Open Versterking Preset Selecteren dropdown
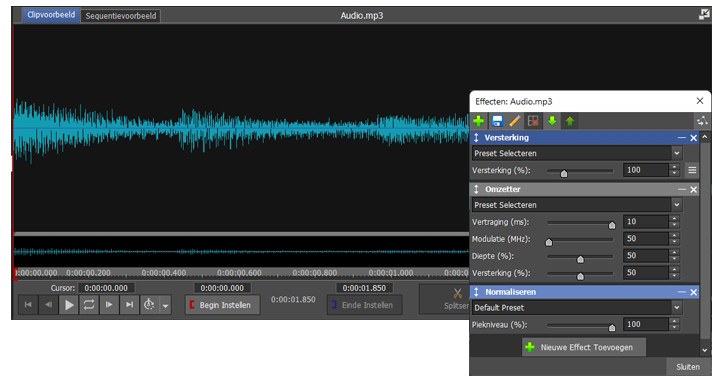The width and height of the screenshot is (722, 389). (577, 153)
